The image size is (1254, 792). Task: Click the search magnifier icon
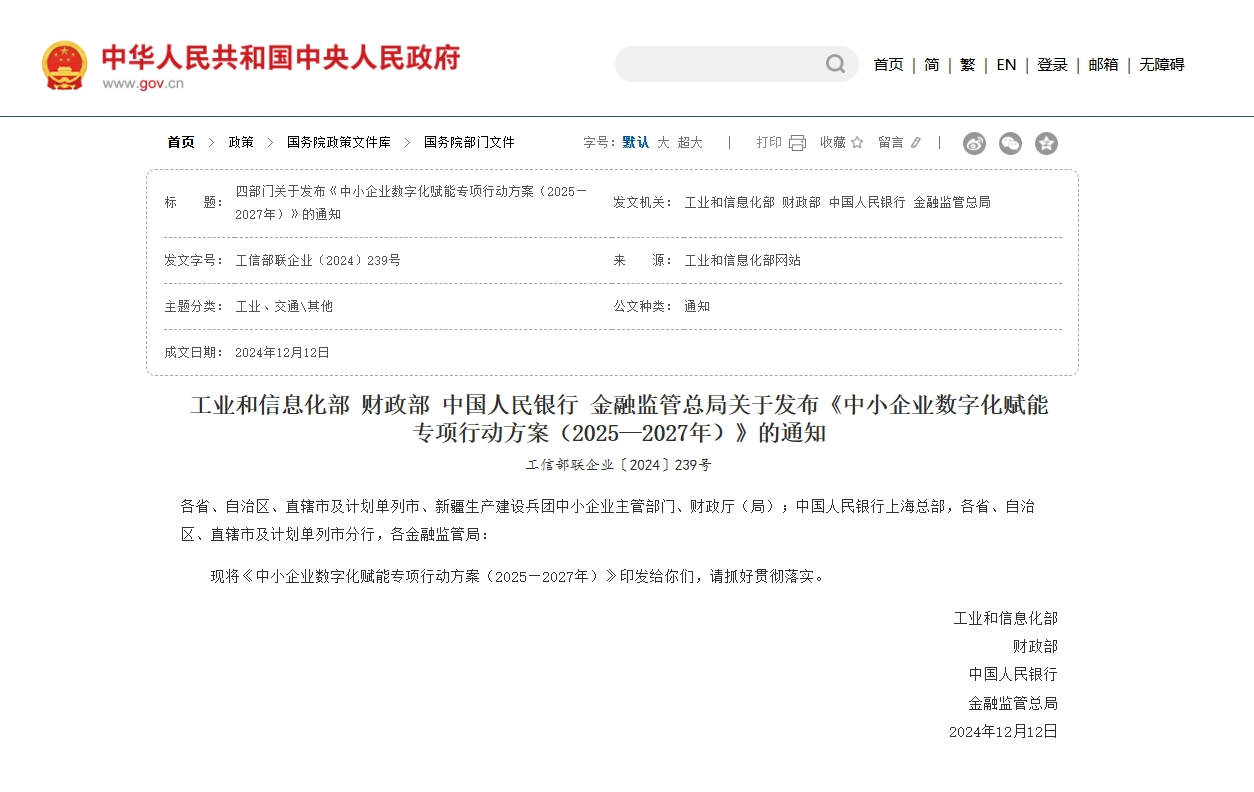(835, 64)
